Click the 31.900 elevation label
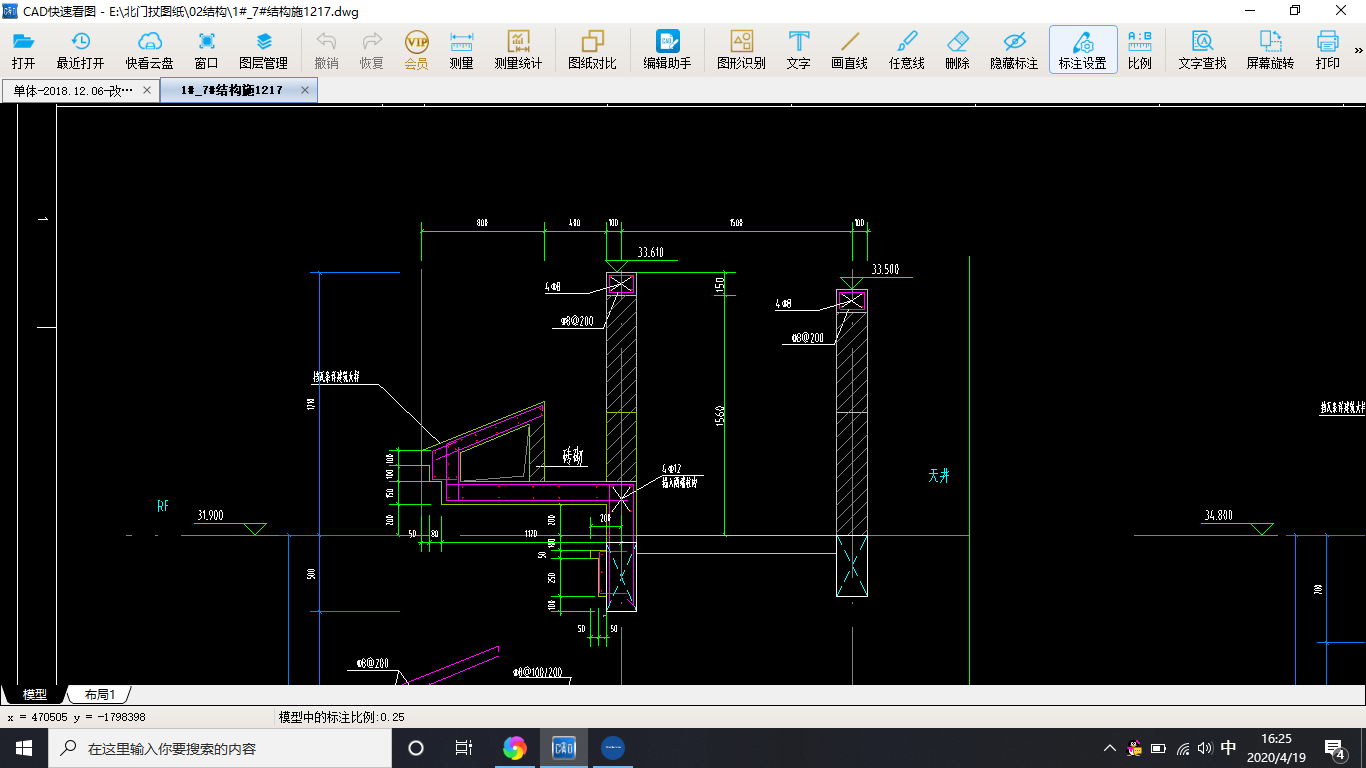Image resolution: width=1366 pixels, height=768 pixels. pyautogui.click(x=210, y=515)
